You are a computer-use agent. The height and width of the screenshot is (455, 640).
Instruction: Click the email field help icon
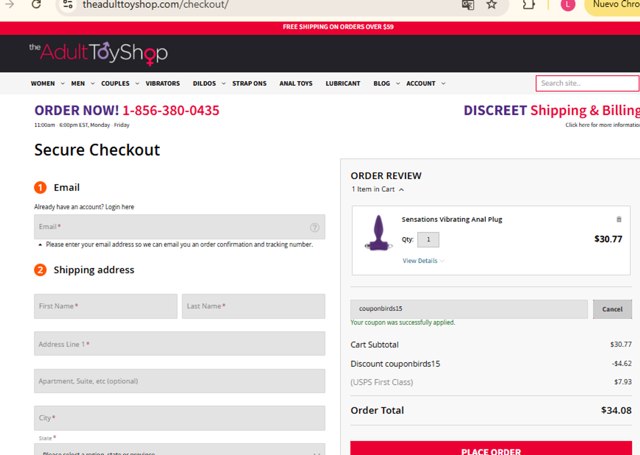click(x=314, y=227)
